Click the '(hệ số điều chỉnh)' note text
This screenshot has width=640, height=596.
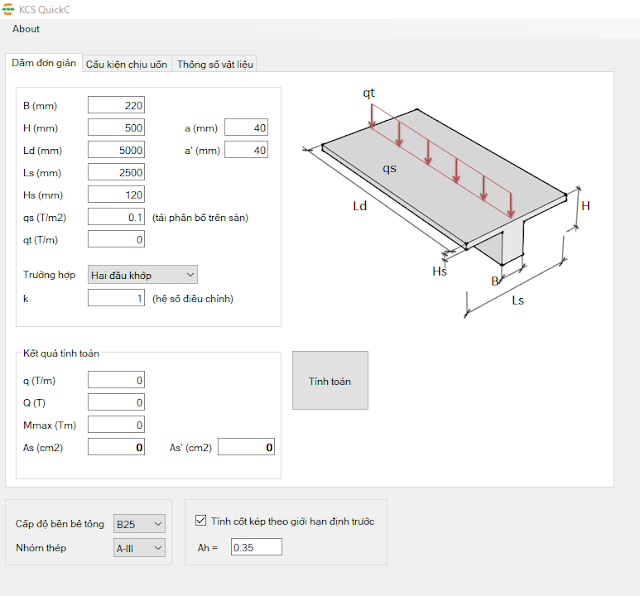point(193,299)
